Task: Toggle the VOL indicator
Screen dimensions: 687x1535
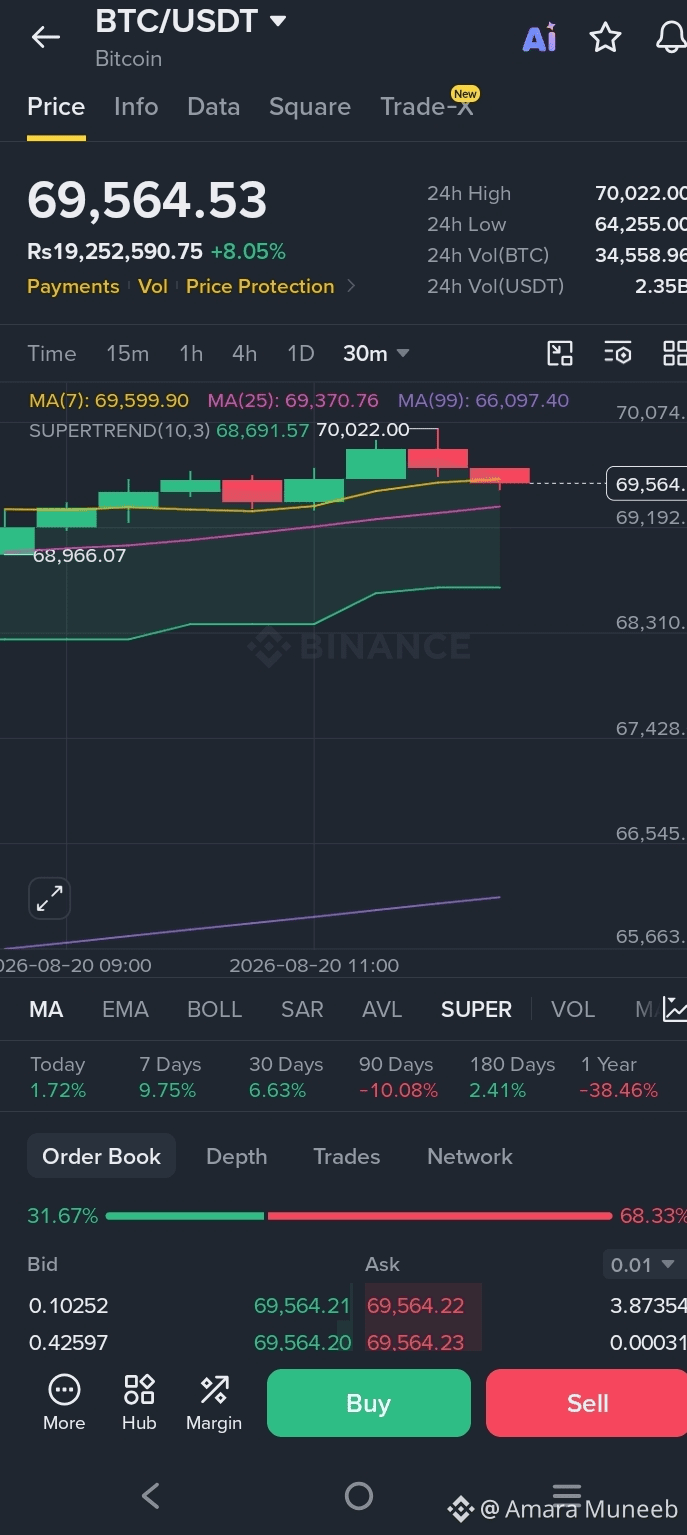Action: coord(573,1009)
